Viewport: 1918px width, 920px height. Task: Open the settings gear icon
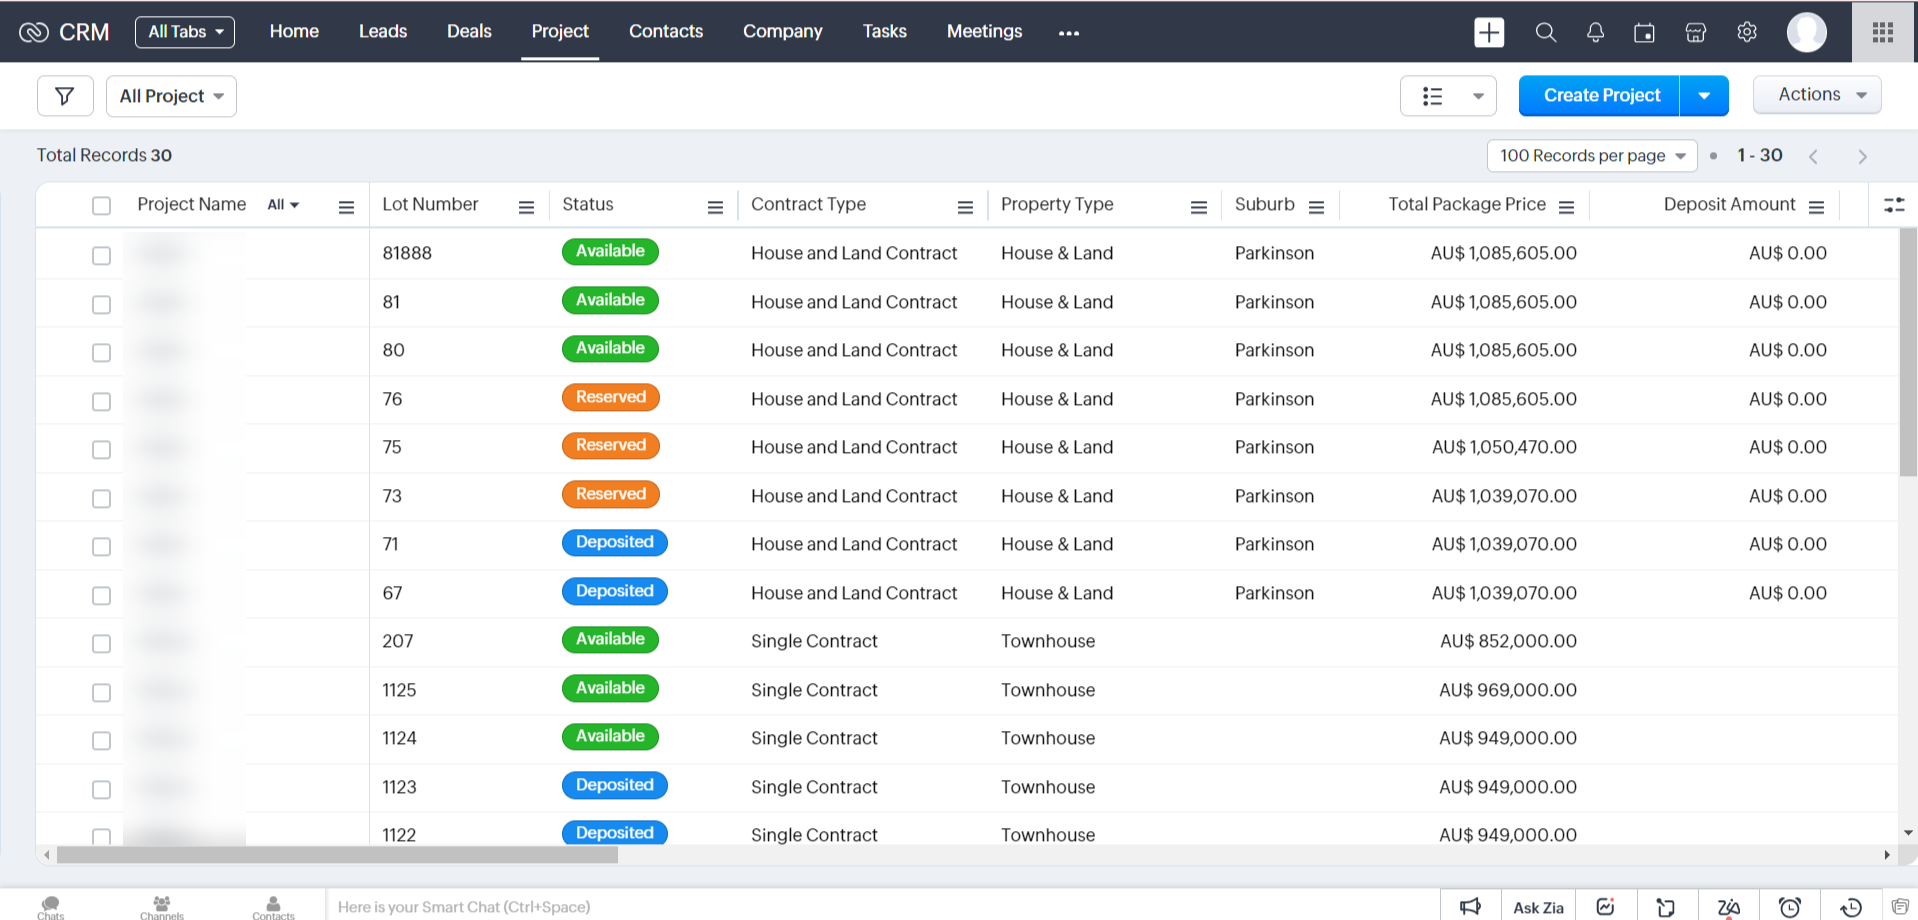pos(1747,32)
